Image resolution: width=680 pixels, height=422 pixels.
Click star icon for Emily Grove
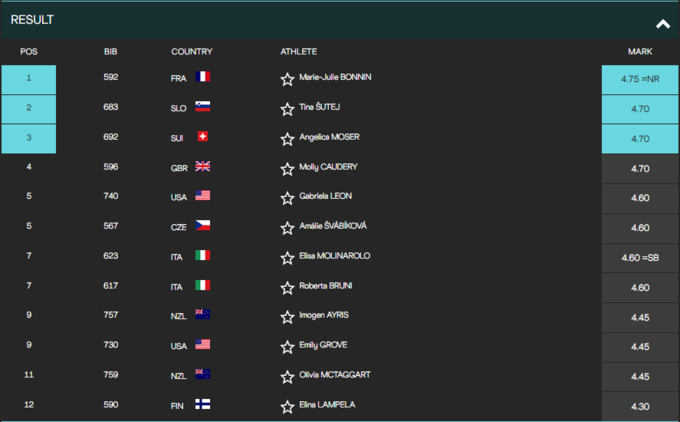point(288,347)
